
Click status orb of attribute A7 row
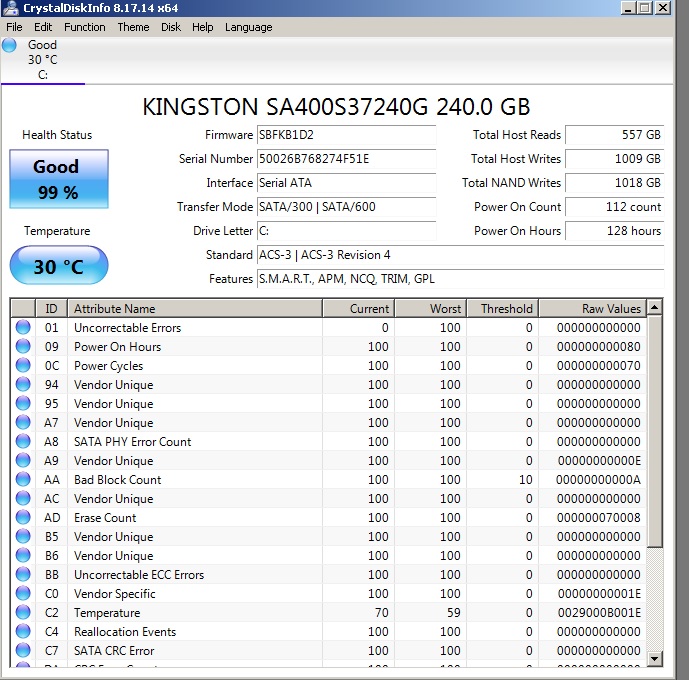click(23, 422)
